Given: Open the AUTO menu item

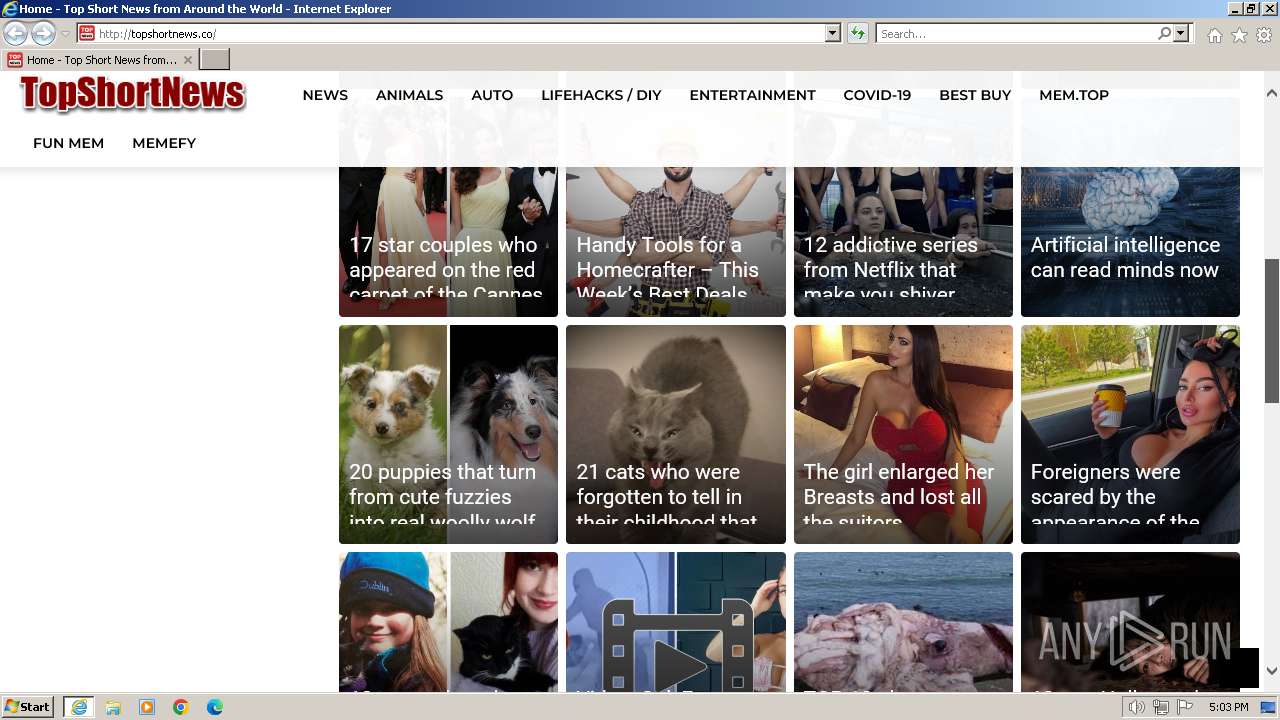Looking at the screenshot, I should tap(492, 95).
